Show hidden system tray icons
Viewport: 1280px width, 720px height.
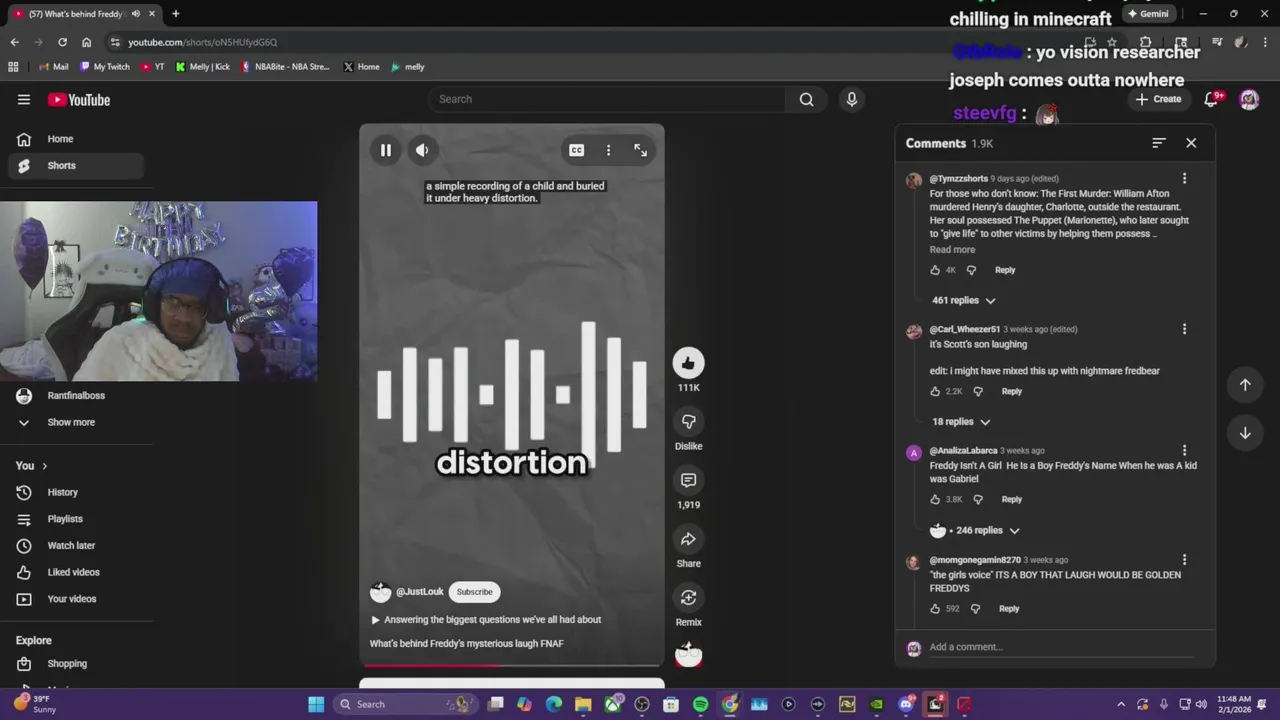[x=1121, y=704]
